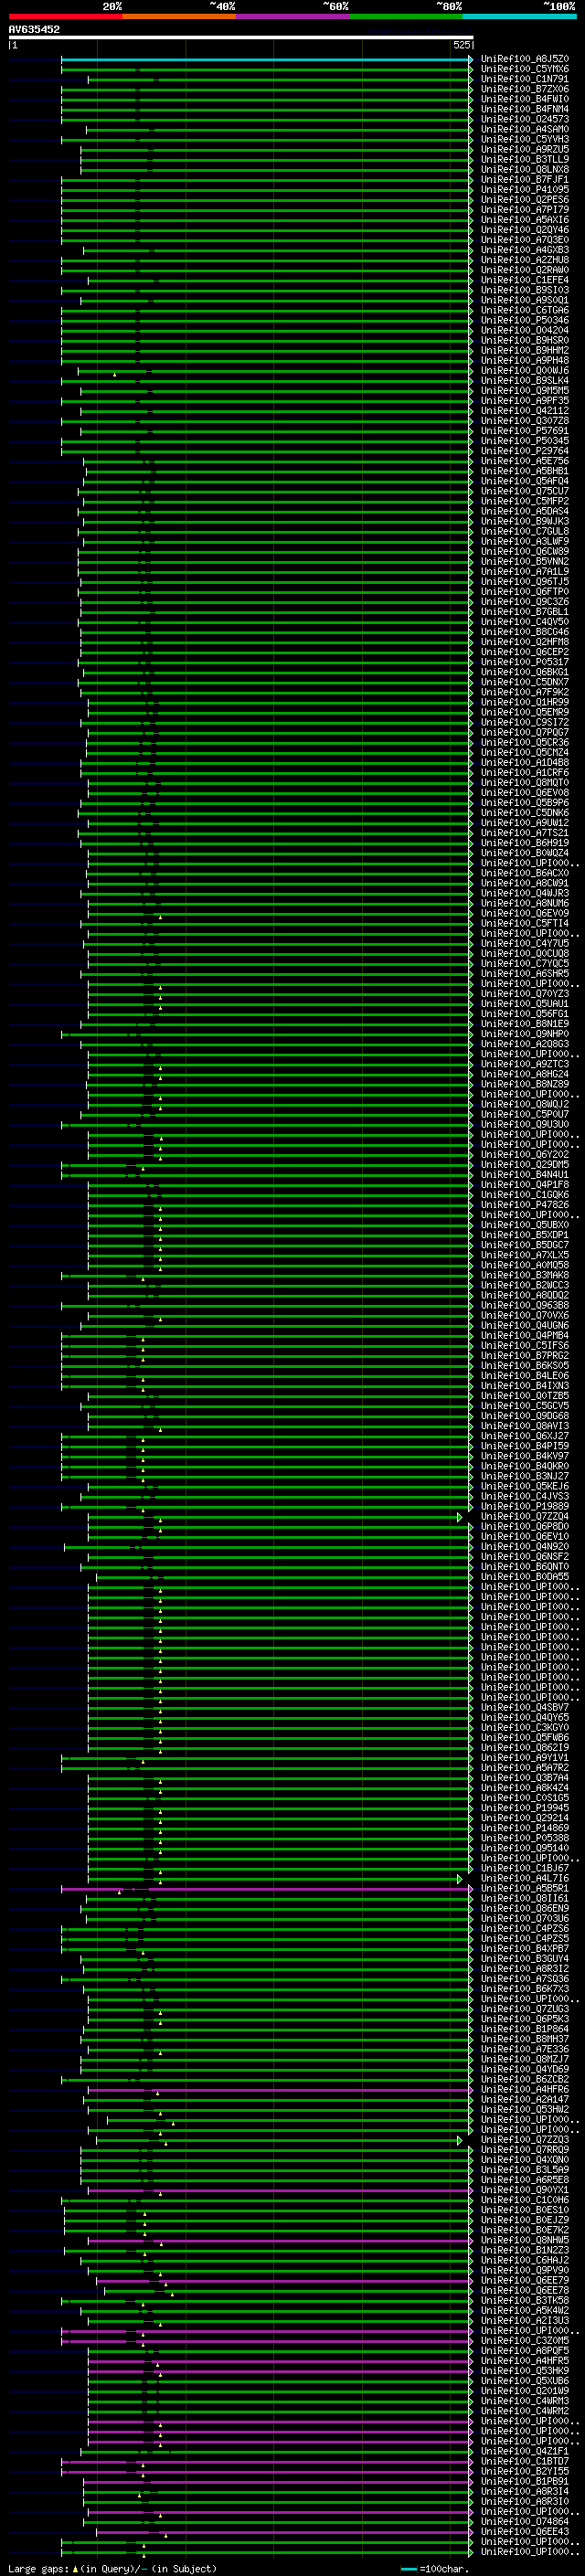This screenshot has height=2576, width=585.
Task: Select hit label UniRef100_P14869
Action: click(525, 1828)
